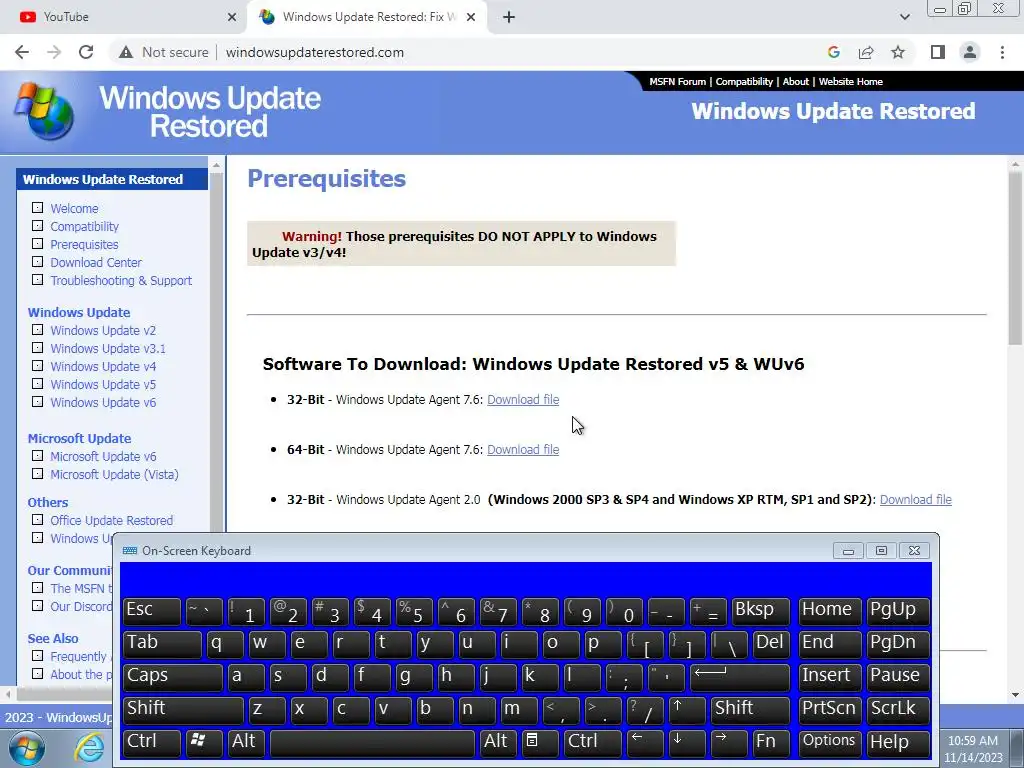Click the left arrow key on on-screen keyboard

click(645, 742)
